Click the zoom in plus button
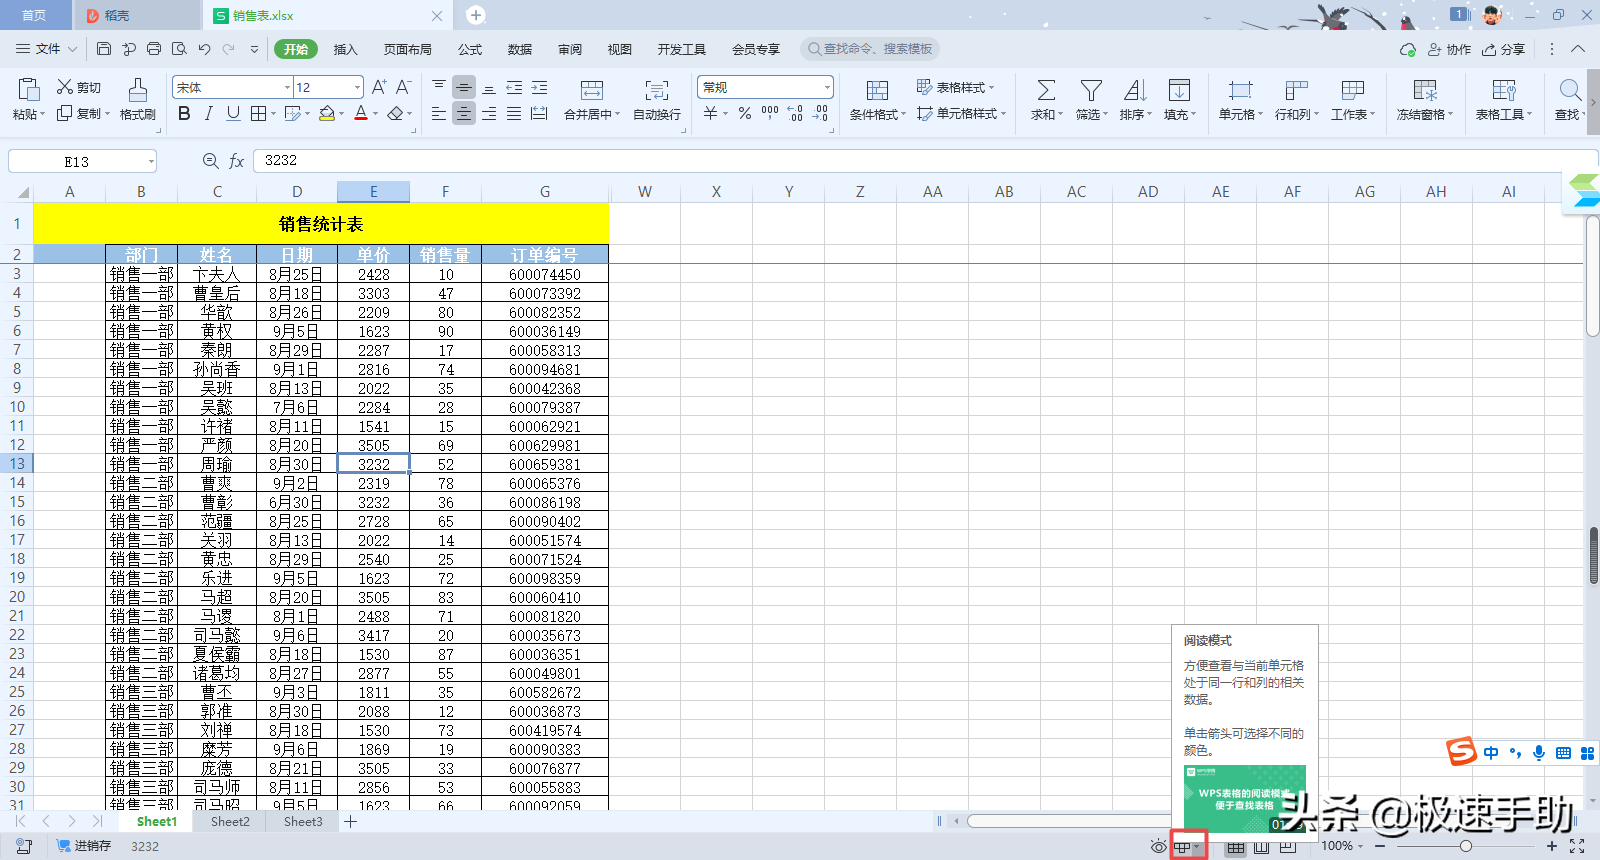 click(1552, 846)
